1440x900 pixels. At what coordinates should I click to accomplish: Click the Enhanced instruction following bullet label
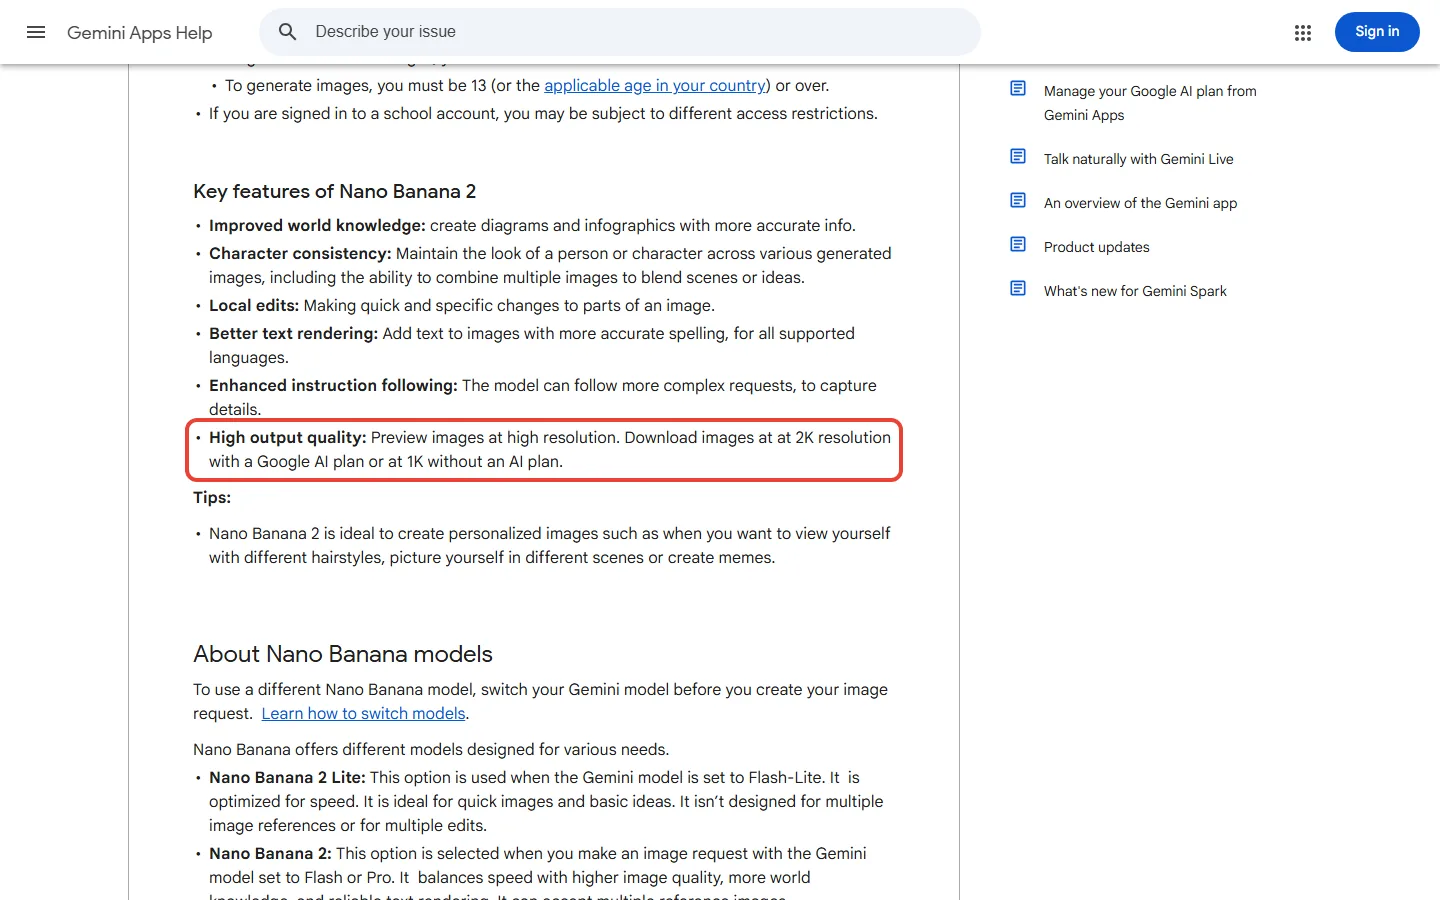[333, 386]
